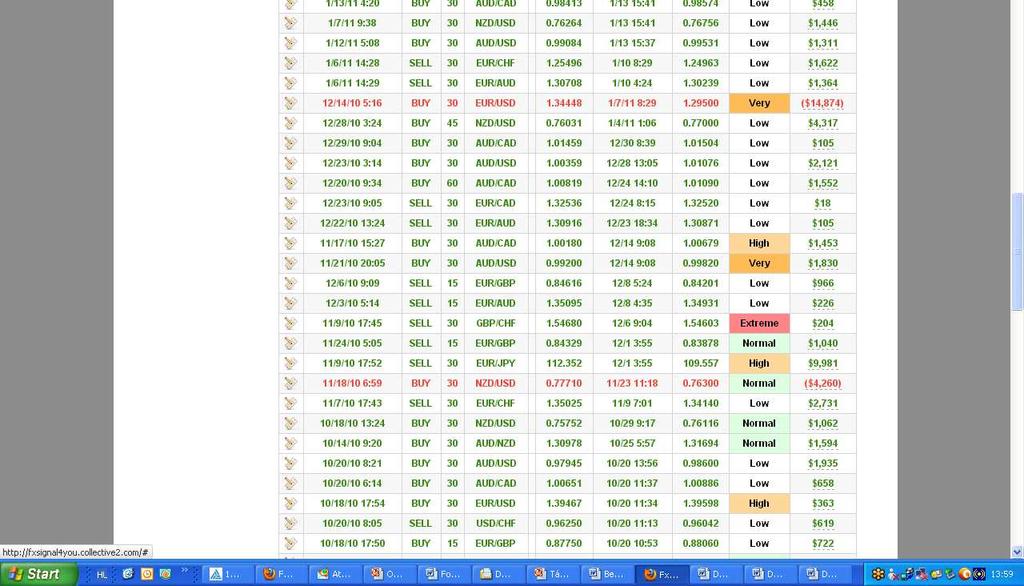The width and height of the screenshot is (1024, 586).
Task: Click the row icon of the 11/9/10 17:45 GBP/CHF trade
Action: (x=291, y=323)
